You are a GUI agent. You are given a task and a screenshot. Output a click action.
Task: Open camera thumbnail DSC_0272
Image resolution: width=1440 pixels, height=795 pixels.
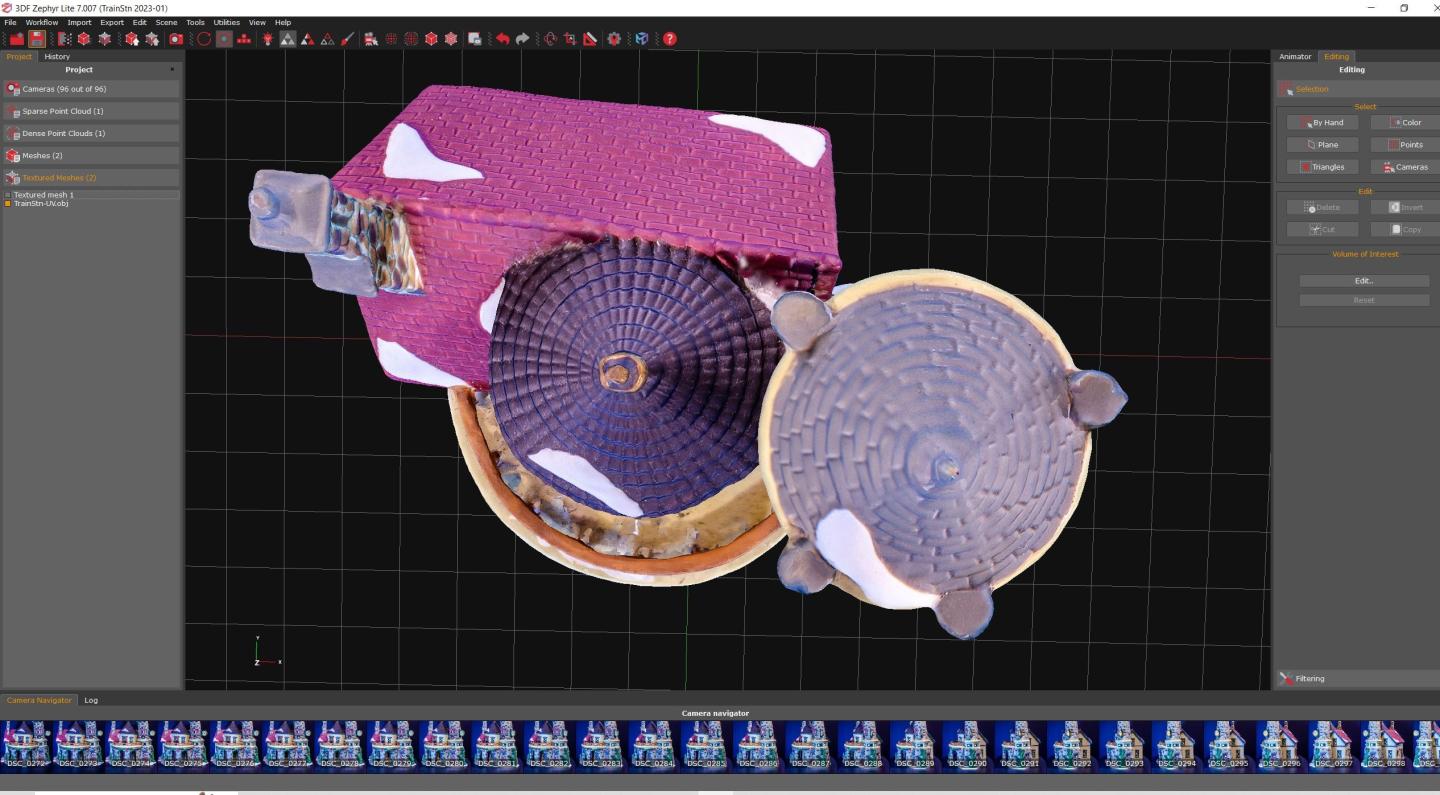point(26,745)
